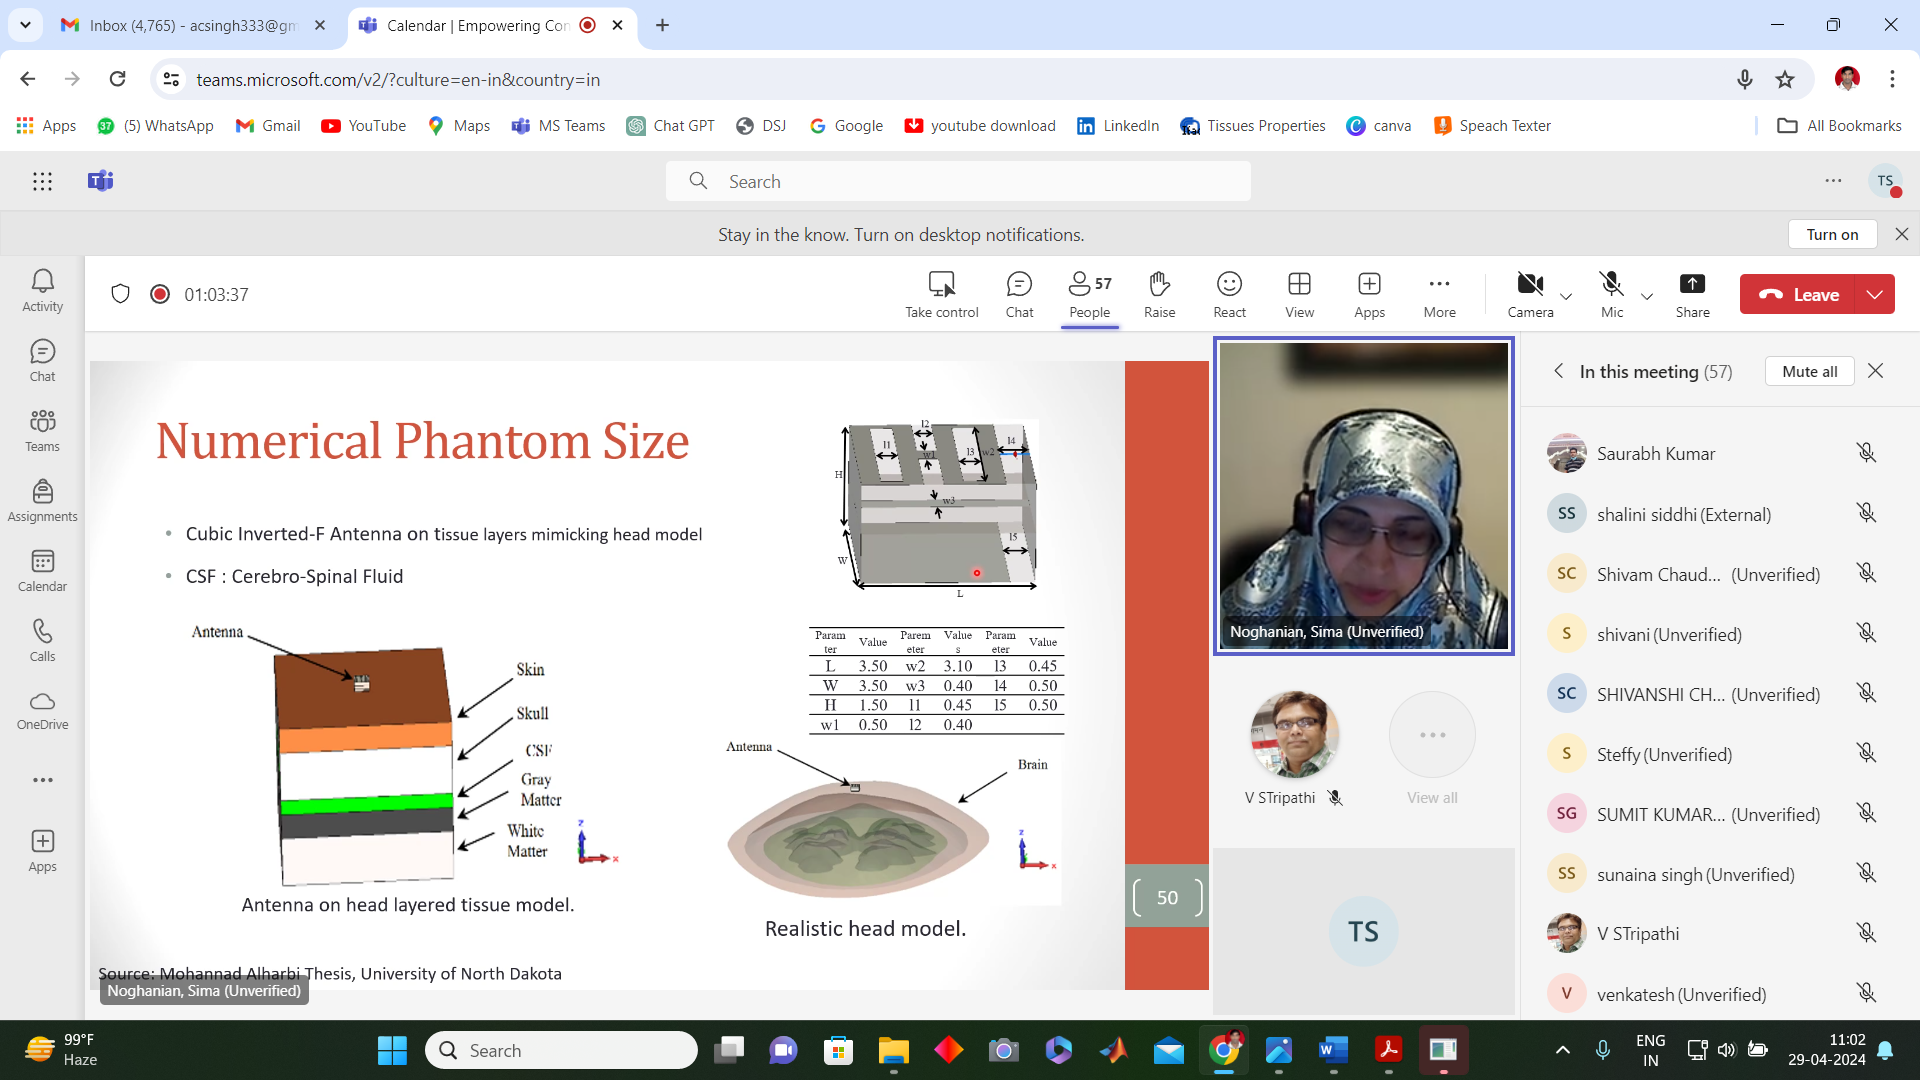Viewport: 1920px width, 1080px height.
Task: Open Microsoft Word from the taskbar
Action: pyautogui.click(x=1333, y=1050)
